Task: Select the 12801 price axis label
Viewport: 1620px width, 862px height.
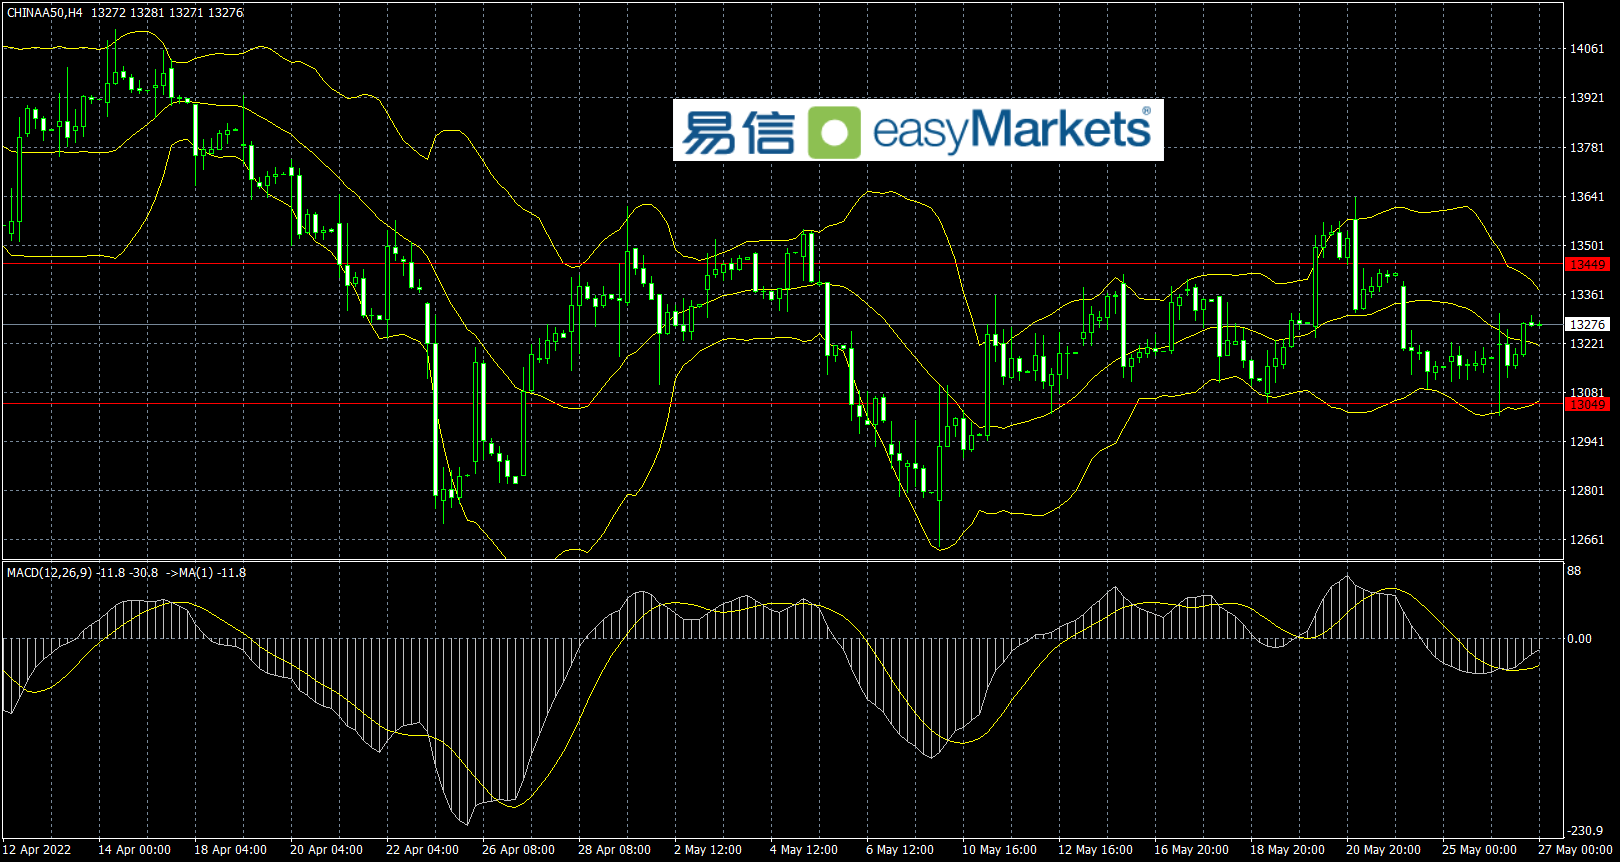Action: tap(1587, 491)
